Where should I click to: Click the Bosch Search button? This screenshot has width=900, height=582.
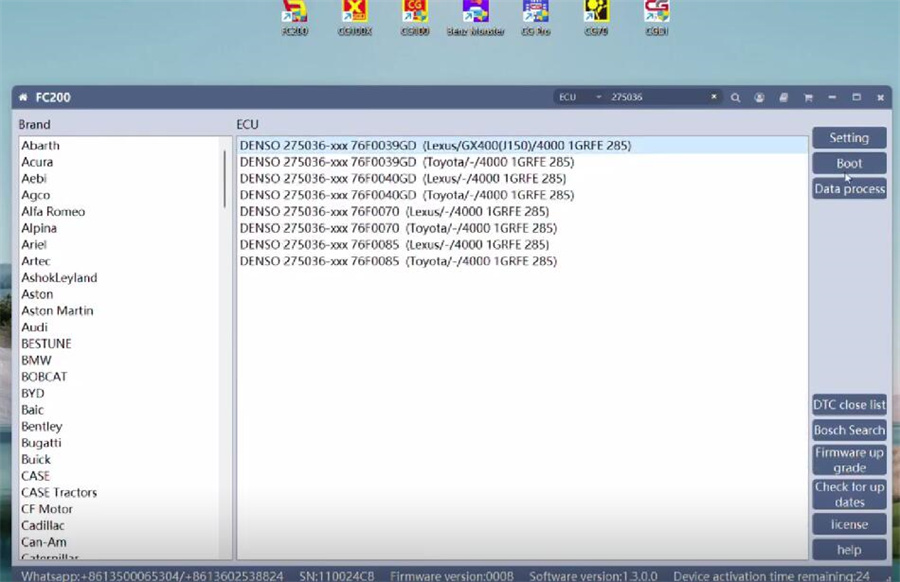[849, 430]
